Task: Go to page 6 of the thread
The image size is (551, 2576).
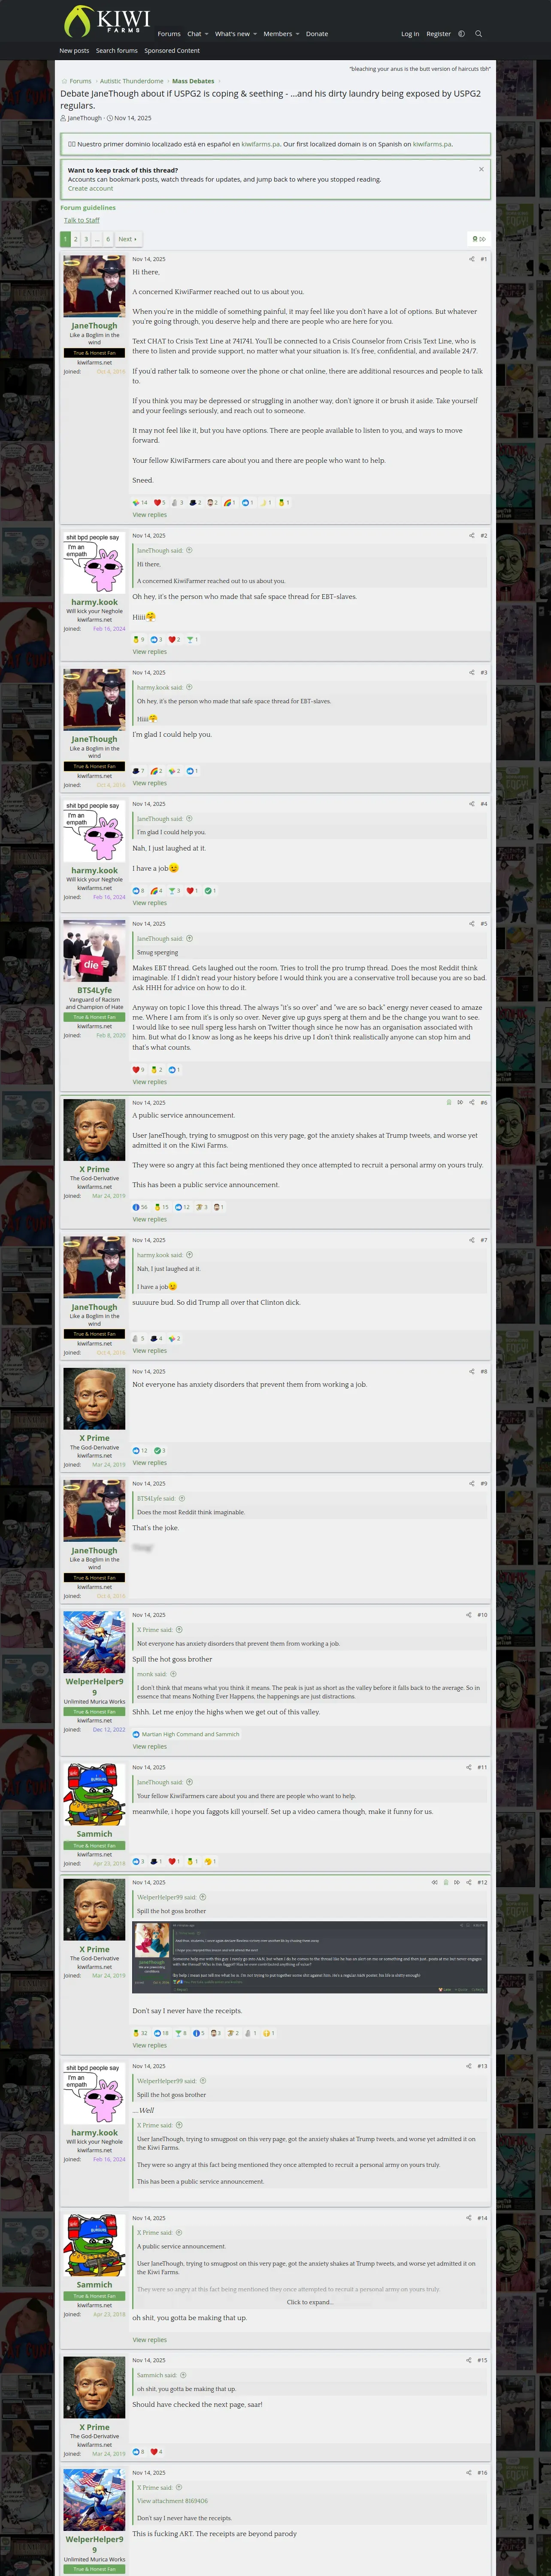Action: [108, 239]
